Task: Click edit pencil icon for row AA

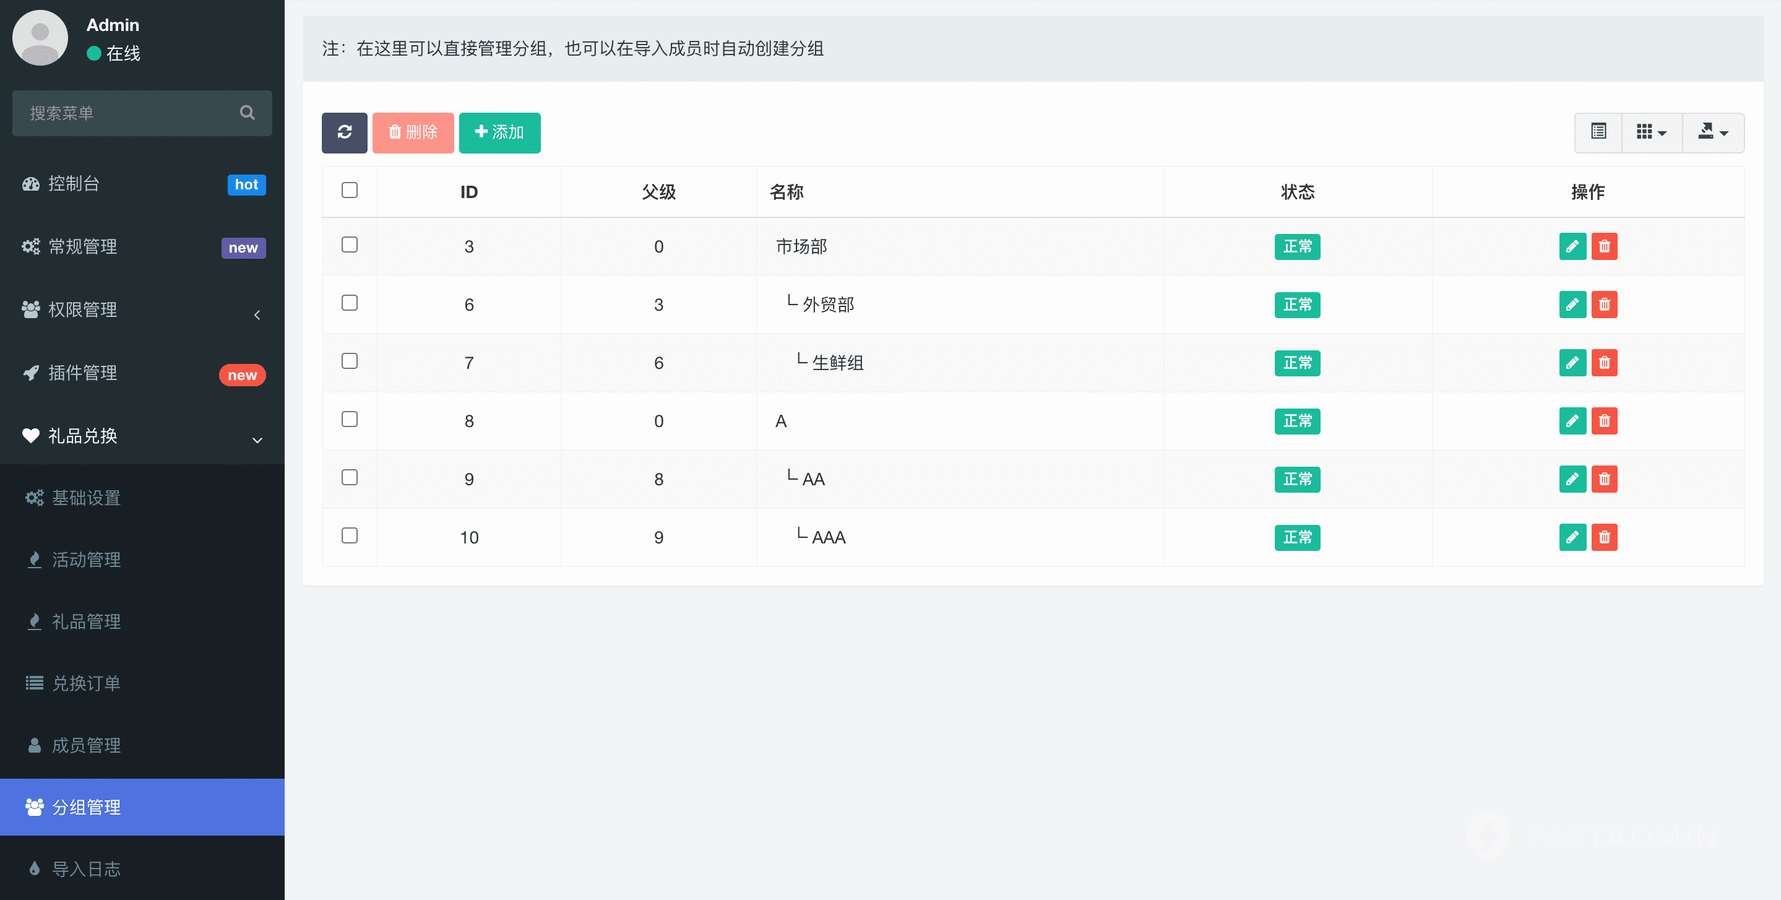Action: pyautogui.click(x=1572, y=480)
